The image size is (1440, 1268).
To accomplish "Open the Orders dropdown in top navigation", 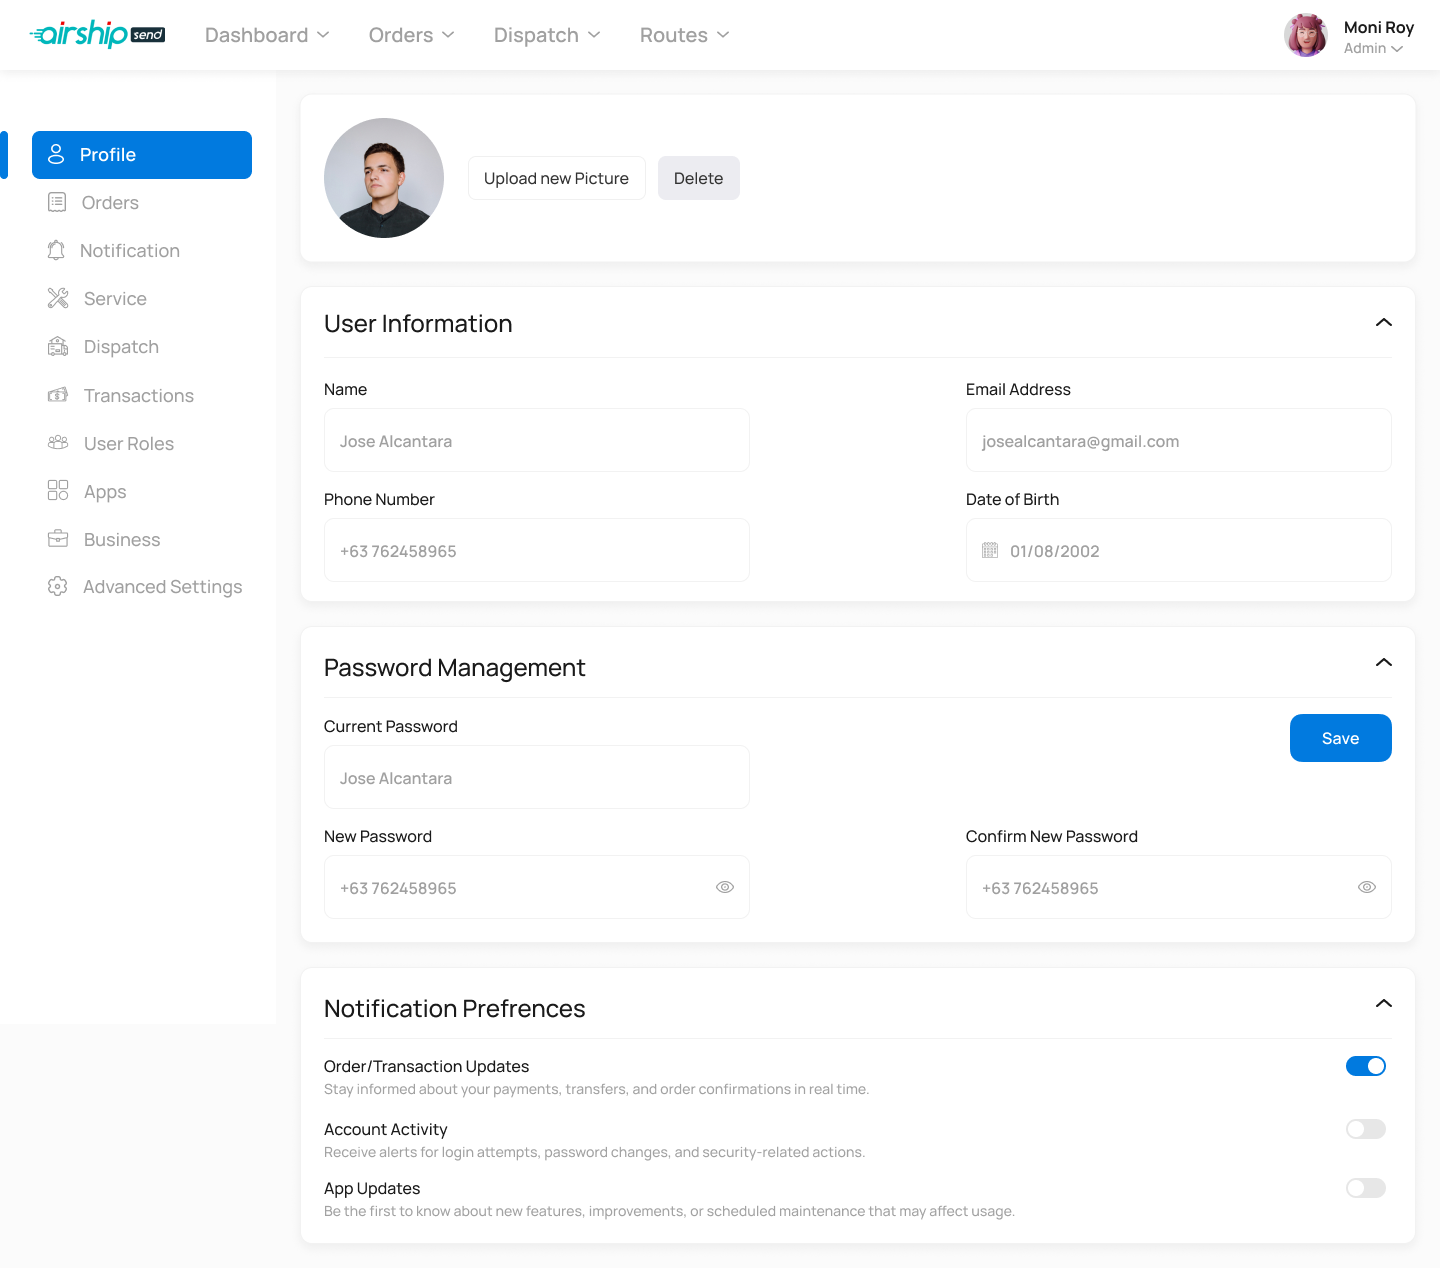I will pos(412,35).
